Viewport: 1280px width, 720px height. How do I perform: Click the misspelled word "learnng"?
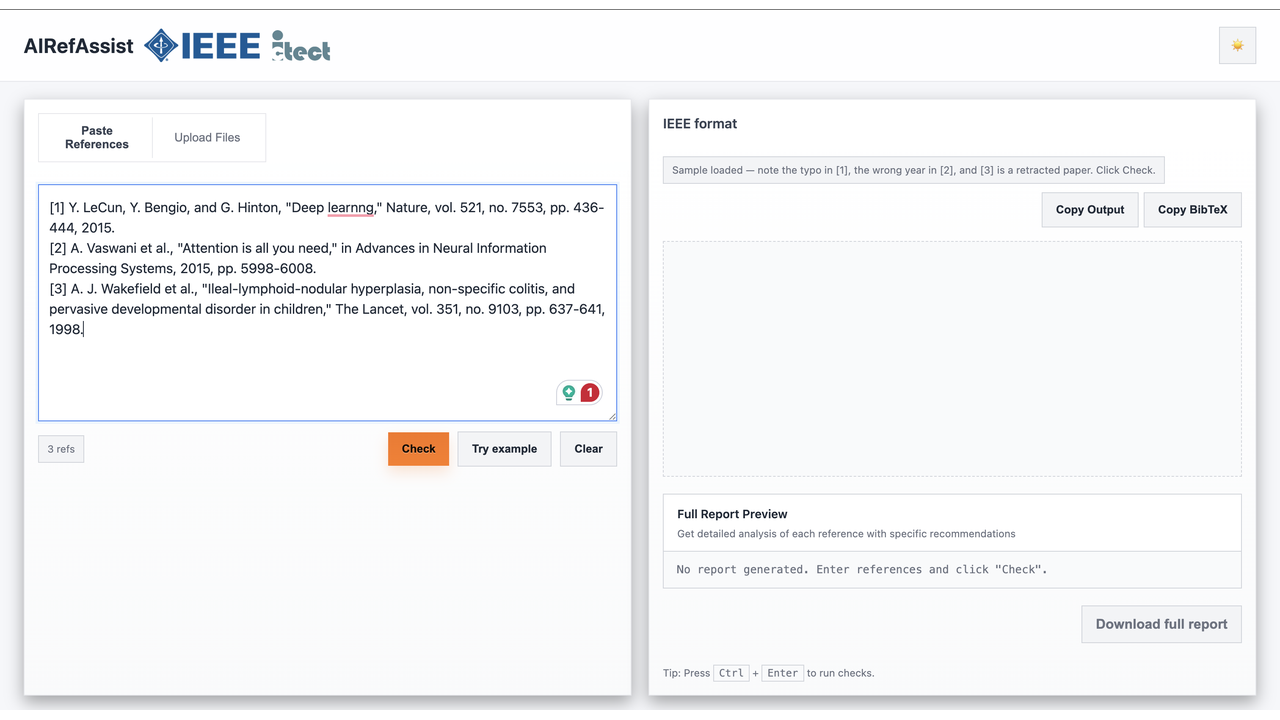coord(350,208)
